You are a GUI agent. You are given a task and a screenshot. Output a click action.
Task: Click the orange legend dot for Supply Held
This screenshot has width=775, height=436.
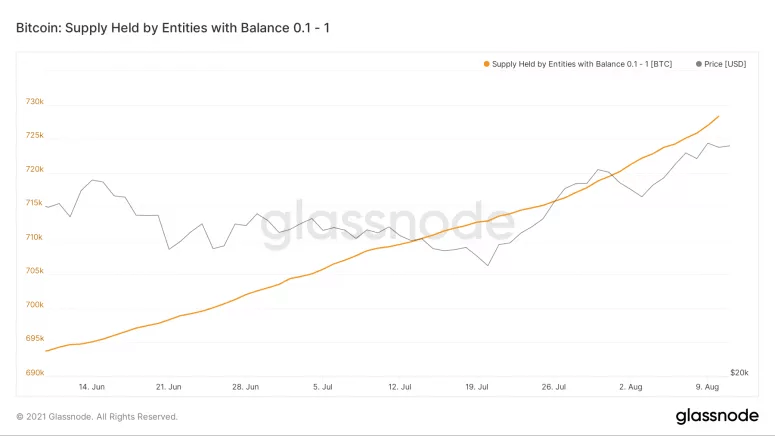click(x=487, y=63)
